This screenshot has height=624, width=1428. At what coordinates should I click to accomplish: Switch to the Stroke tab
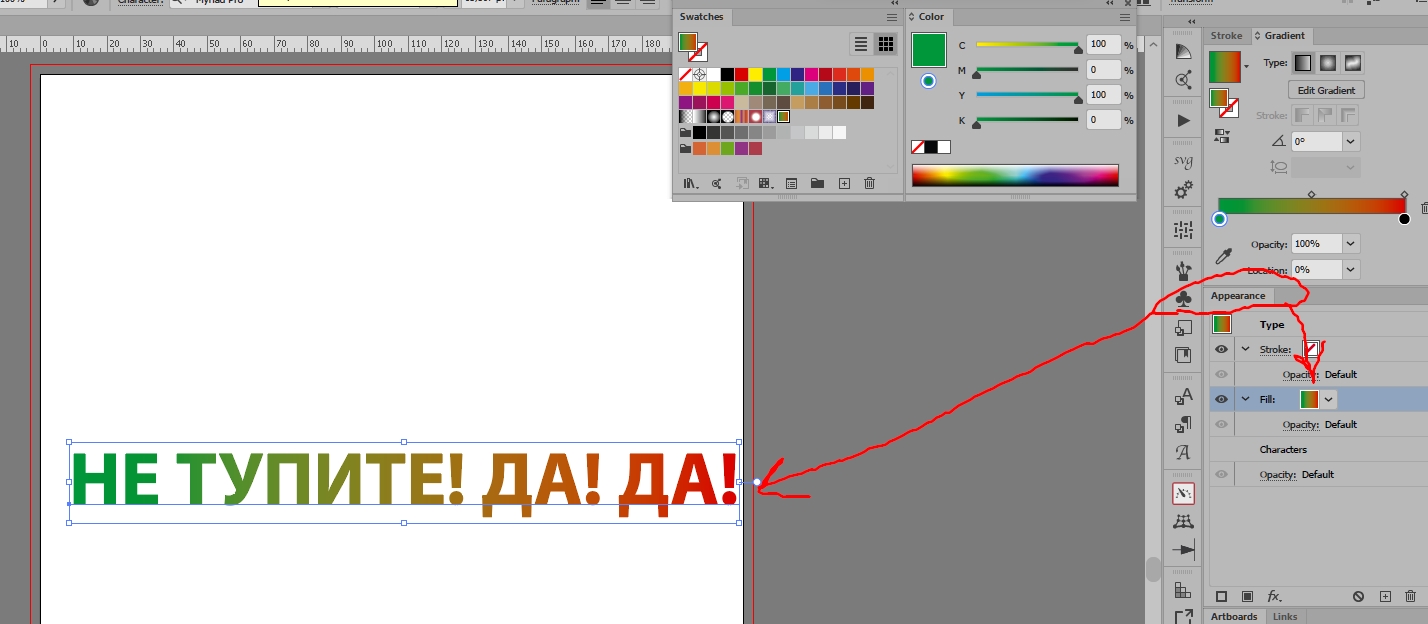pyautogui.click(x=1226, y=35)
